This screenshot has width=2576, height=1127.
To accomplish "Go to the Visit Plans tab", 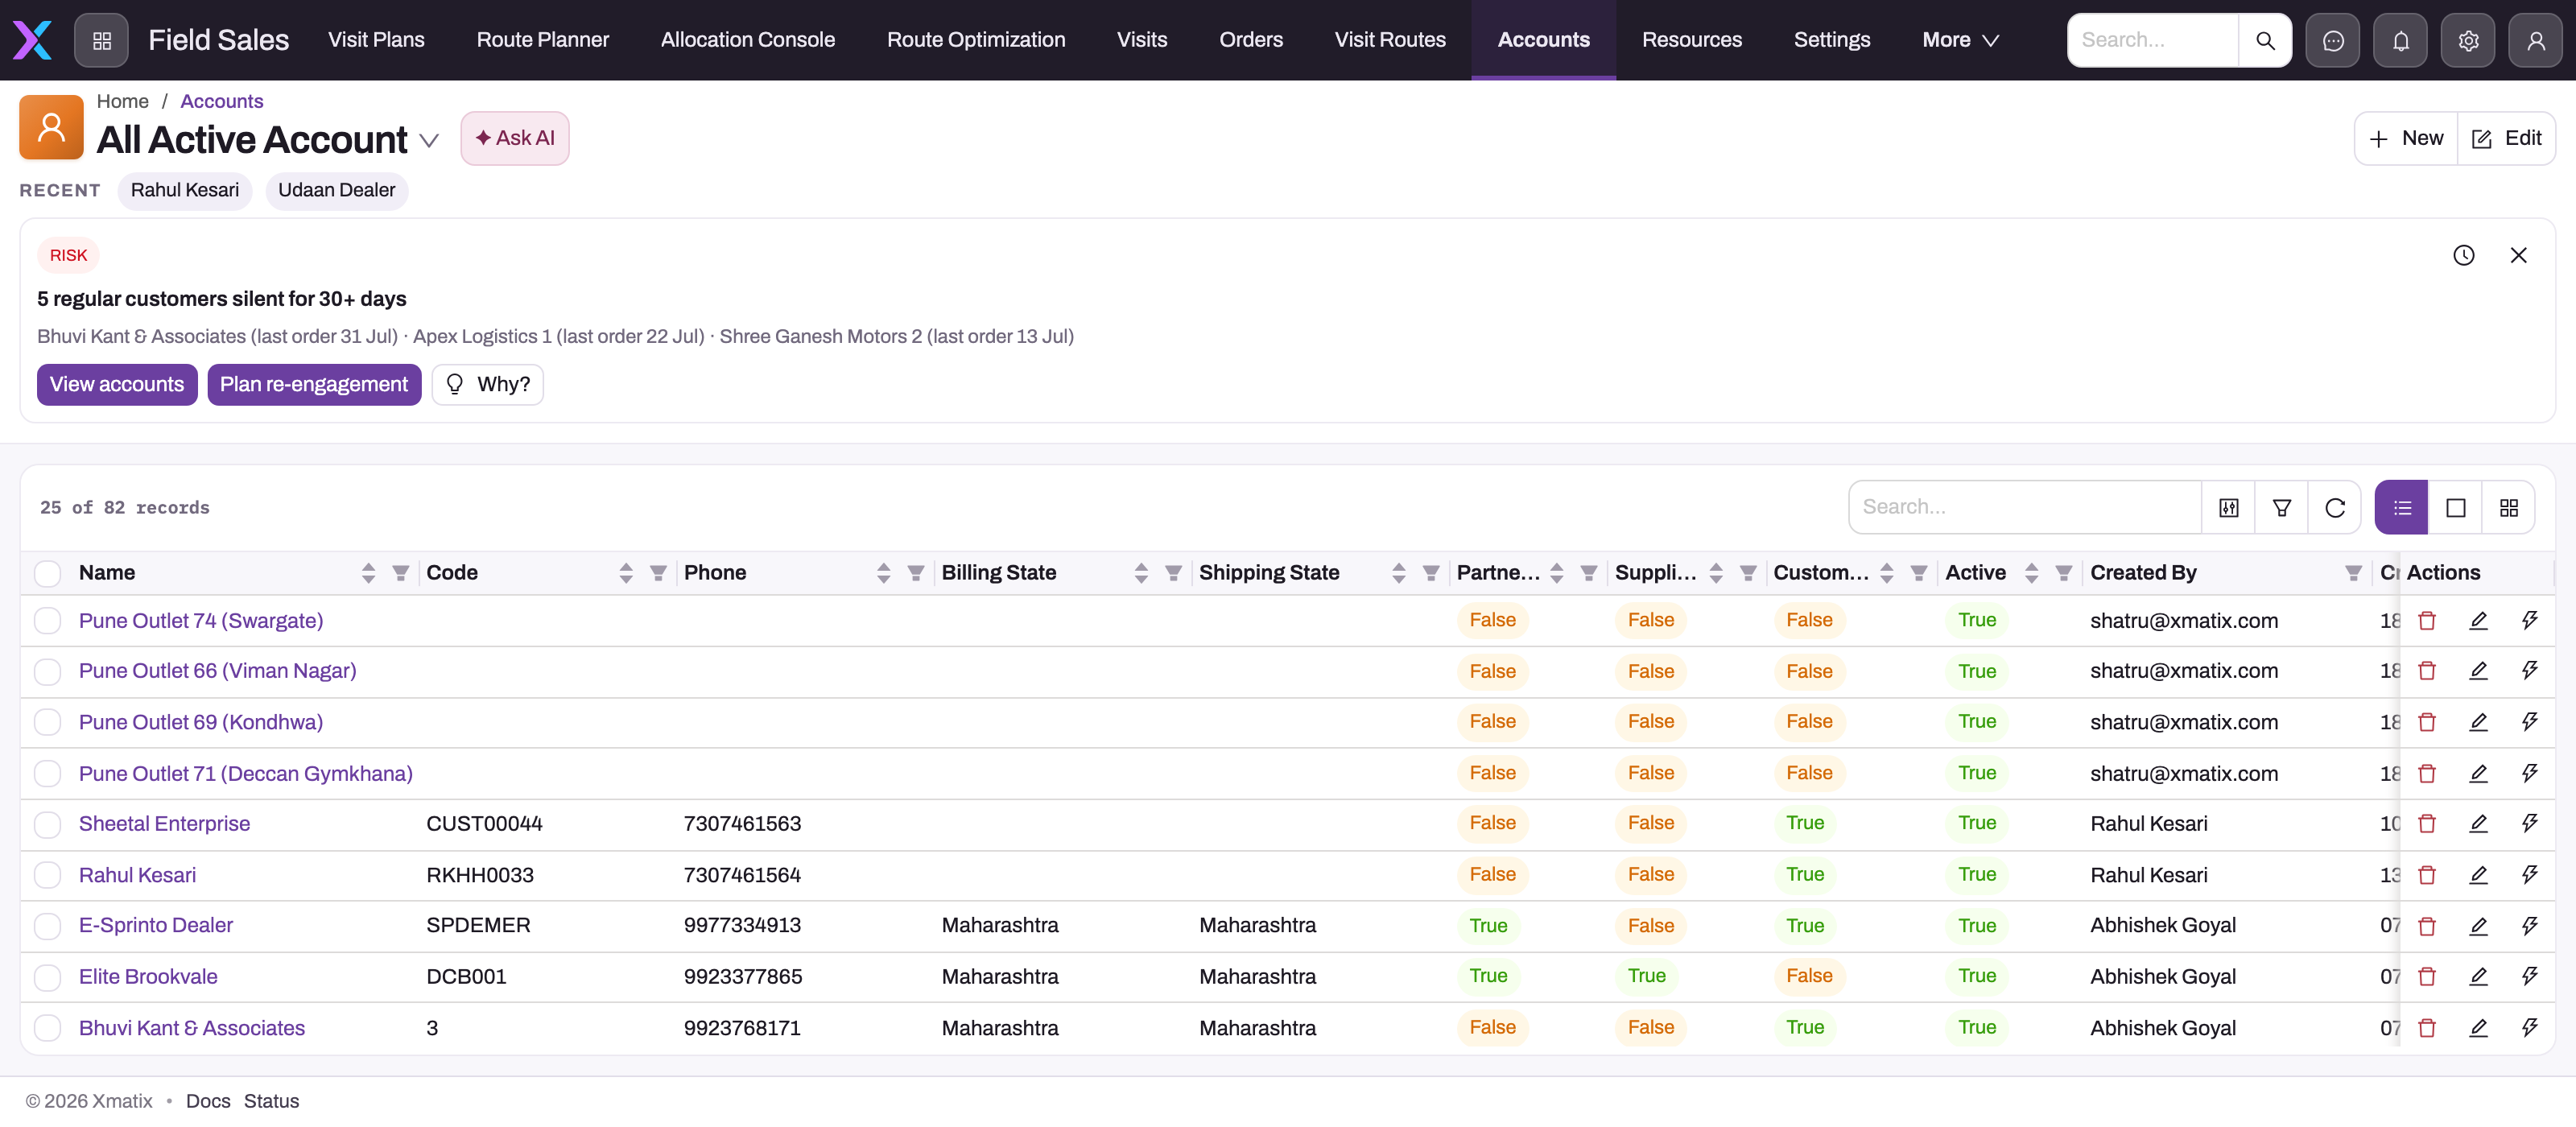I will tap(376, 40).
